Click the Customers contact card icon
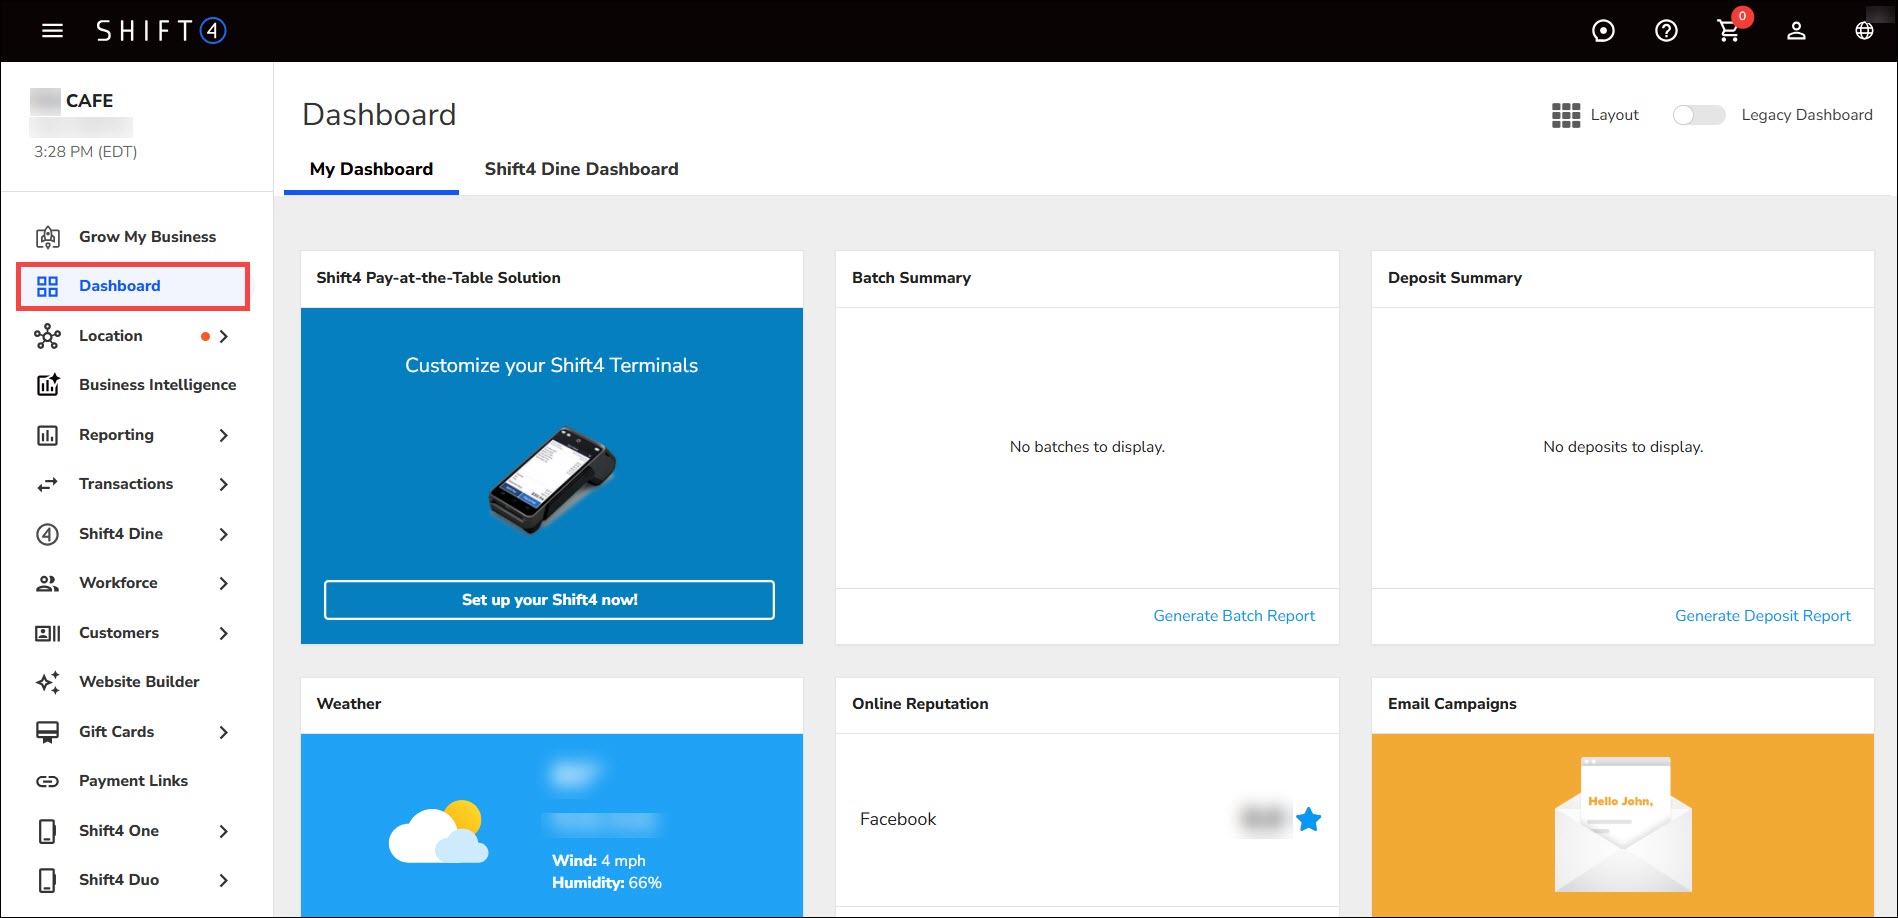The image size is (1898, 918). [48, 633]
